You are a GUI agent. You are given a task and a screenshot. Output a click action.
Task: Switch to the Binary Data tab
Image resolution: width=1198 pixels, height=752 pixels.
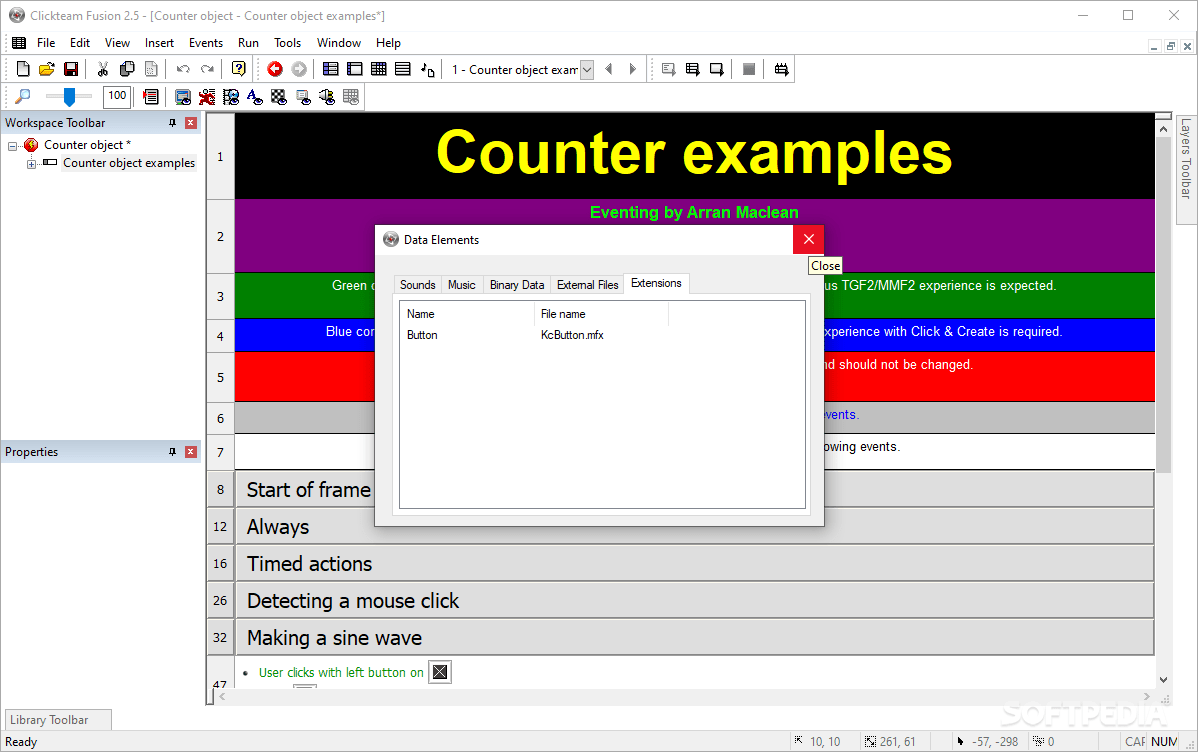pyautogui.click(x=516, y=285)
